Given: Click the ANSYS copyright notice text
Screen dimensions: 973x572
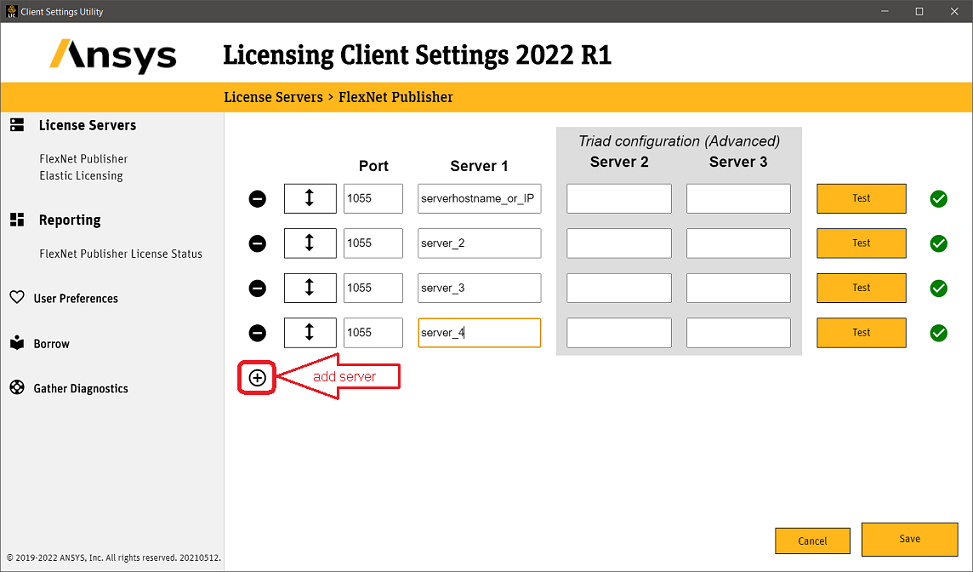Looking at the screenshot, I should point(114,558).
